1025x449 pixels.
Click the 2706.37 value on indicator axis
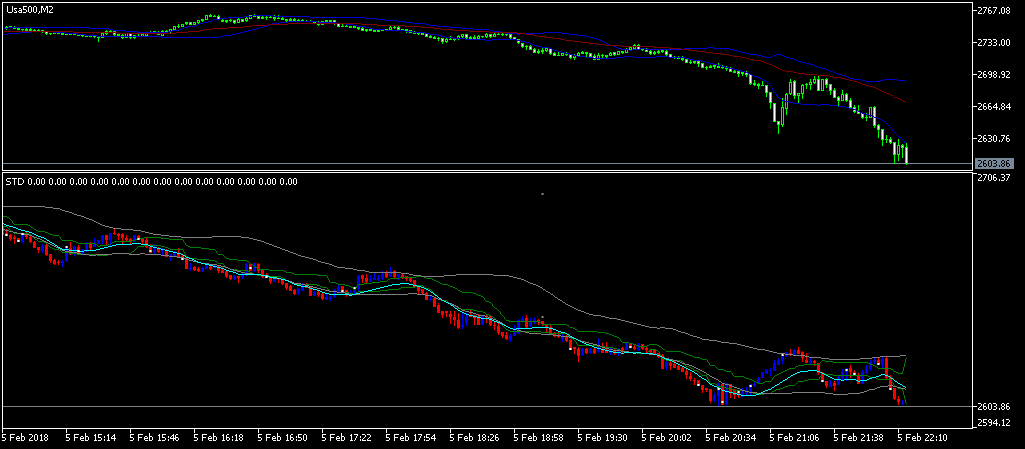tap(993, 178)
